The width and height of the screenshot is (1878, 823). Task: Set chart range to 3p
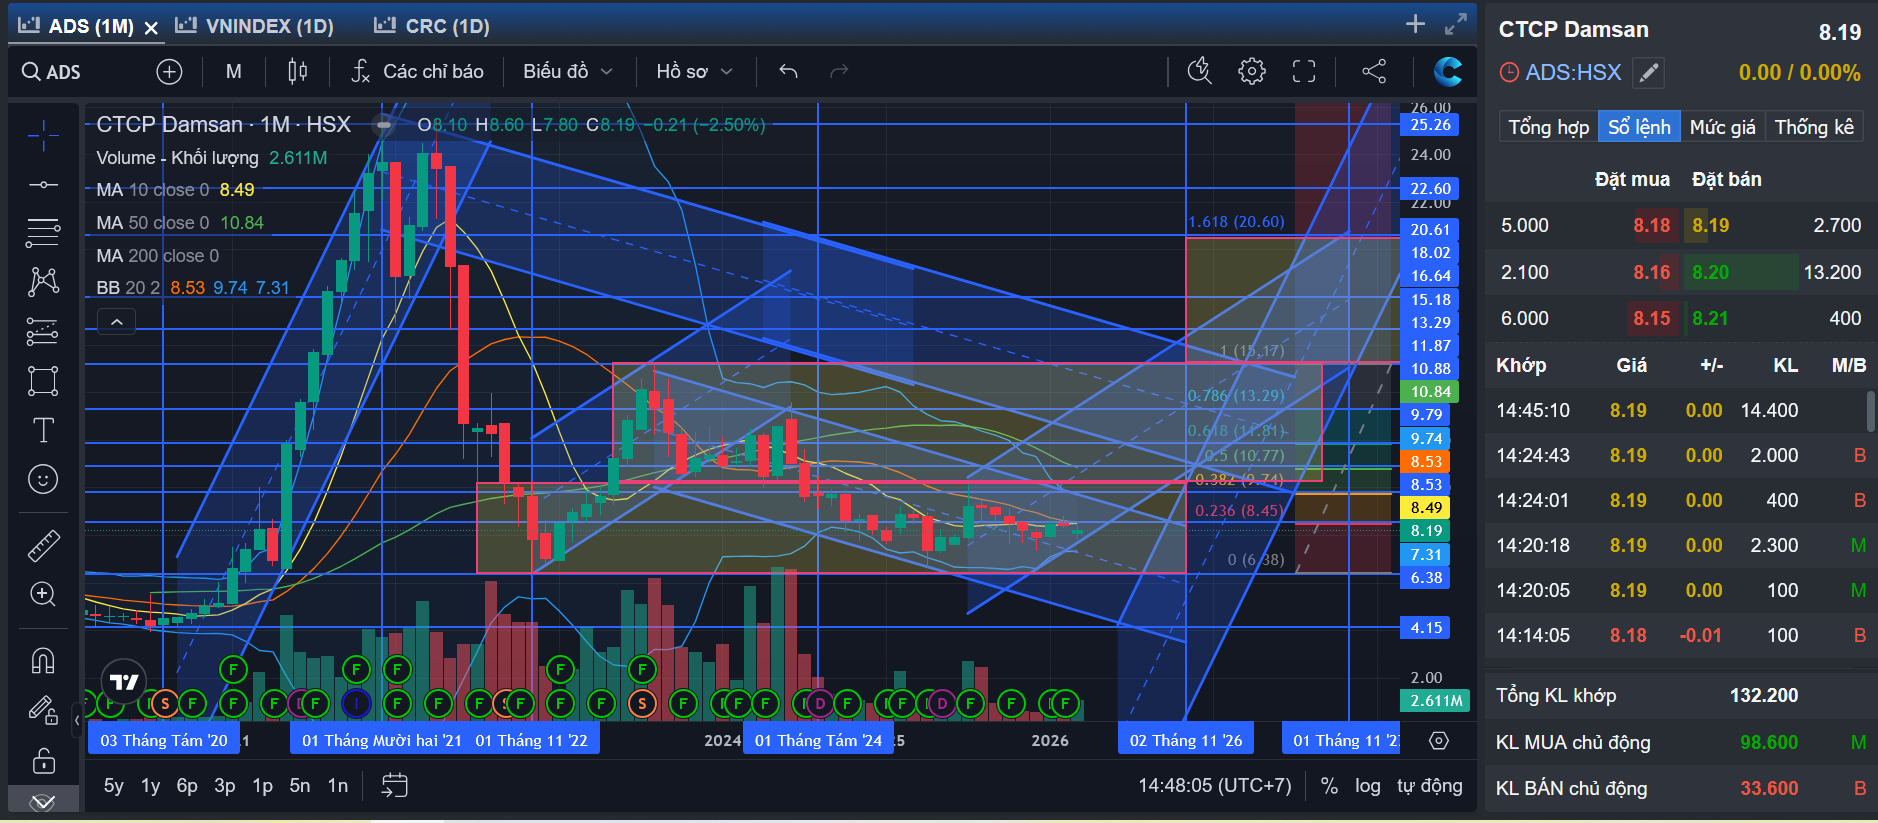coord(225,786)
